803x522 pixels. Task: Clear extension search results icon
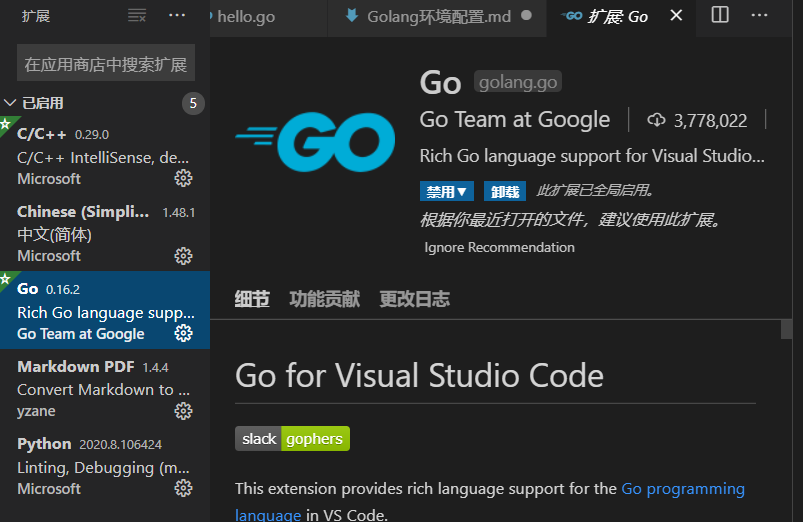point(137,16)
